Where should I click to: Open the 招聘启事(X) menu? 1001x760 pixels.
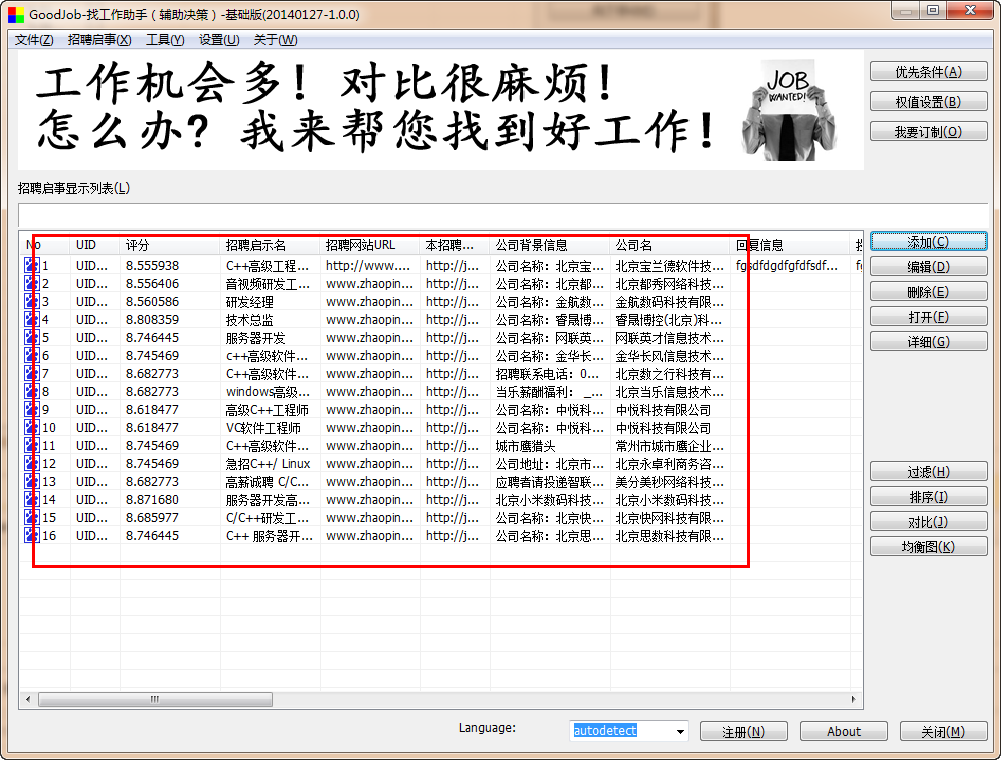pos(100,40)
